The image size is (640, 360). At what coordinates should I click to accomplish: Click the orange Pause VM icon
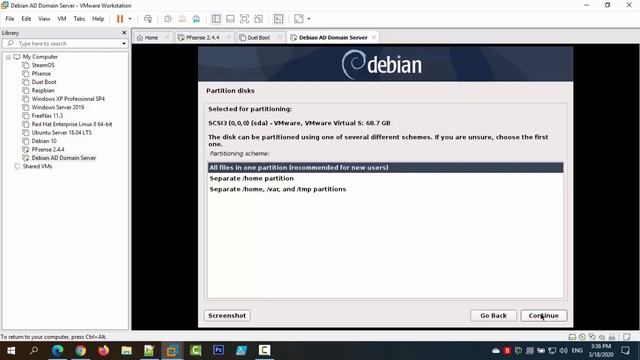point(120,19)
